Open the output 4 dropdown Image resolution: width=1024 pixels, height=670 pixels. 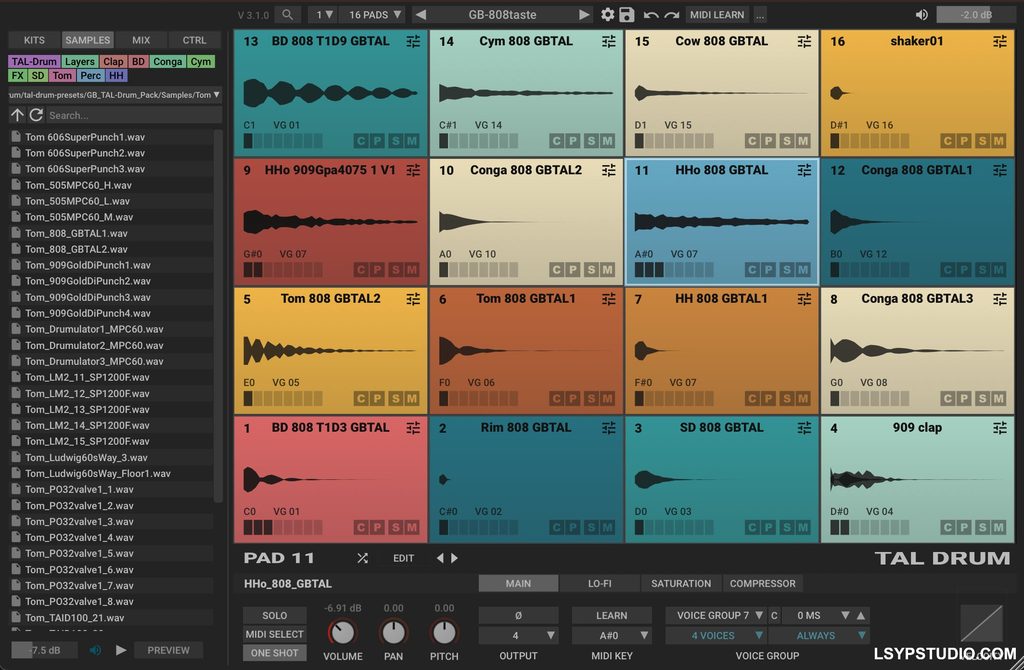[x=519, y=635]
